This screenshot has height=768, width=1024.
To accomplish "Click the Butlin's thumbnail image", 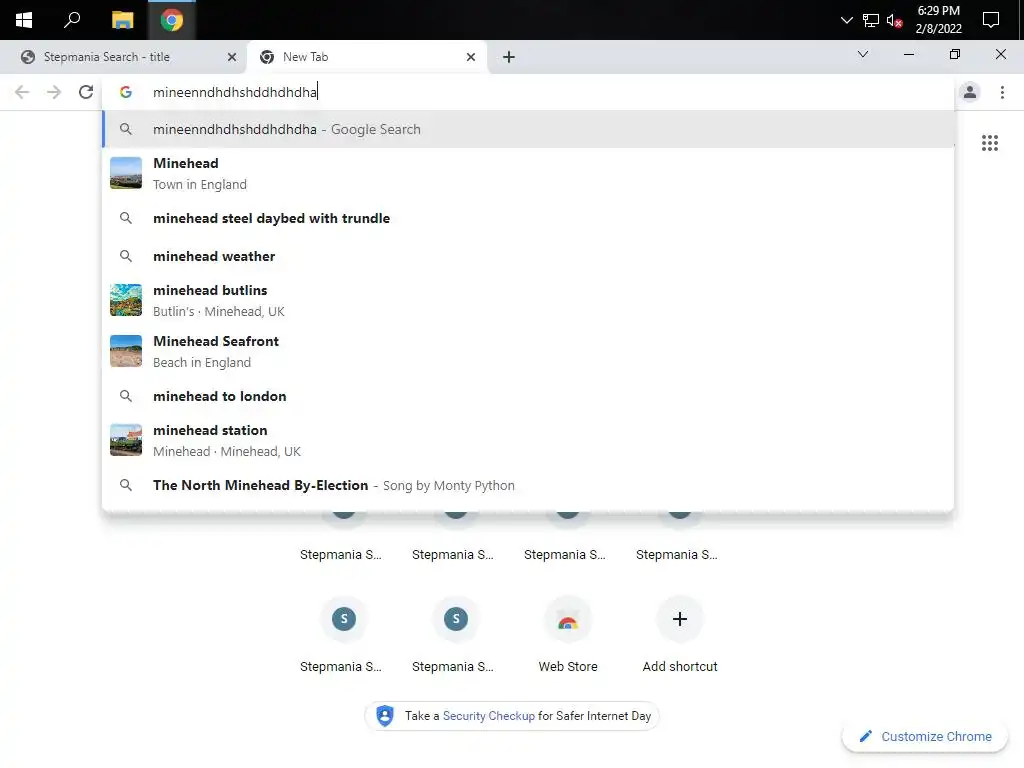I will click(126, 300).
